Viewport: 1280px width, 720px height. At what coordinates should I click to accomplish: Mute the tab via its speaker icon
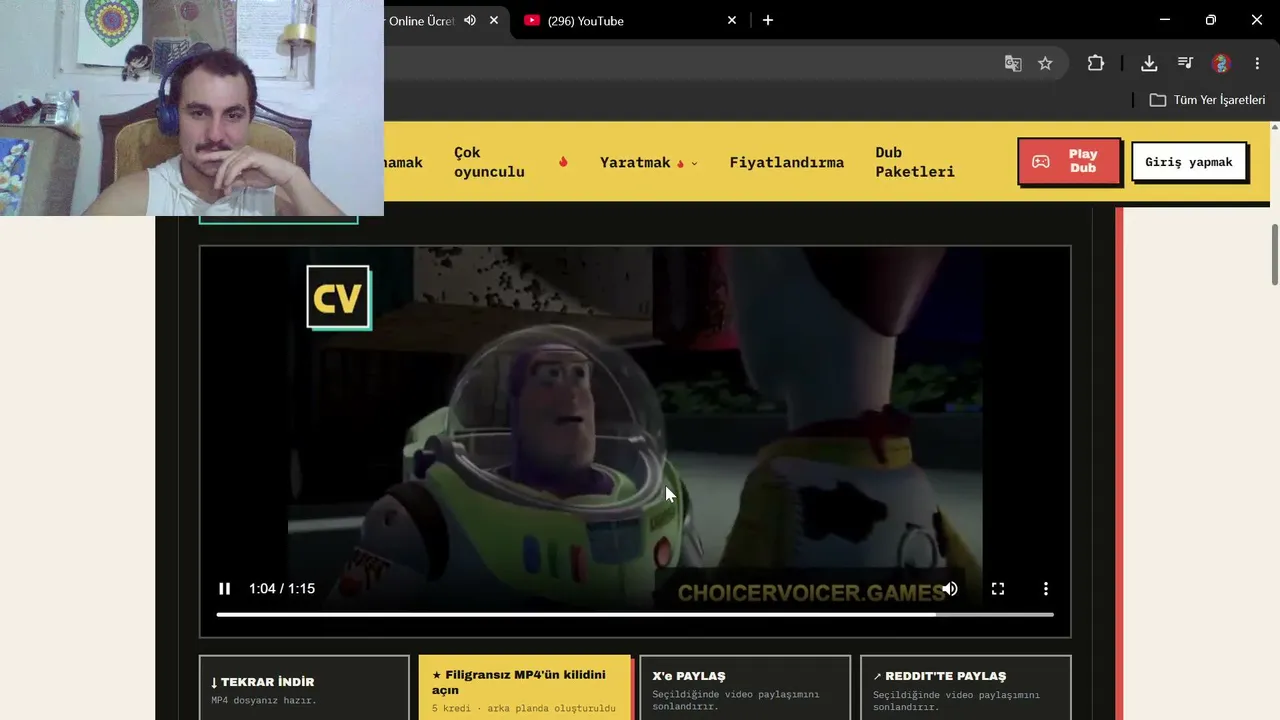470,20
